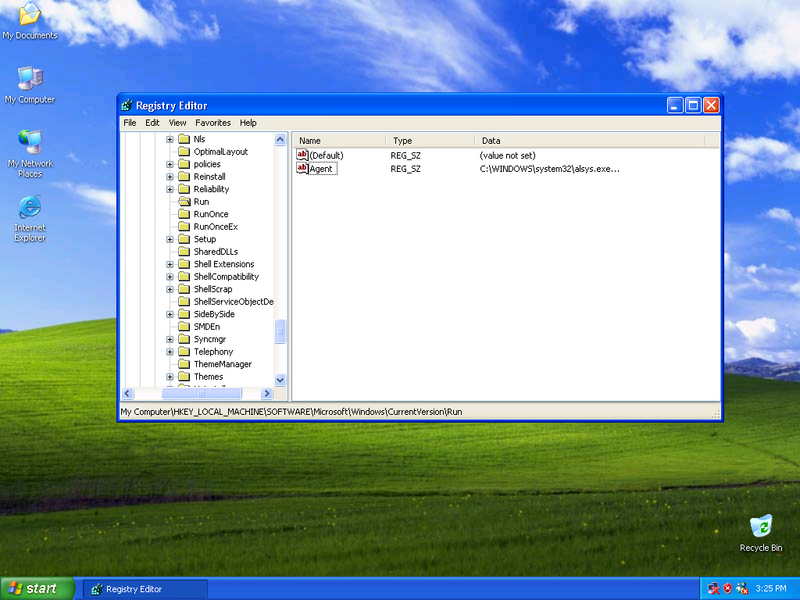Expand the Telephony key node
This screenshot has width=800, height=600.
tap(170, 352)
